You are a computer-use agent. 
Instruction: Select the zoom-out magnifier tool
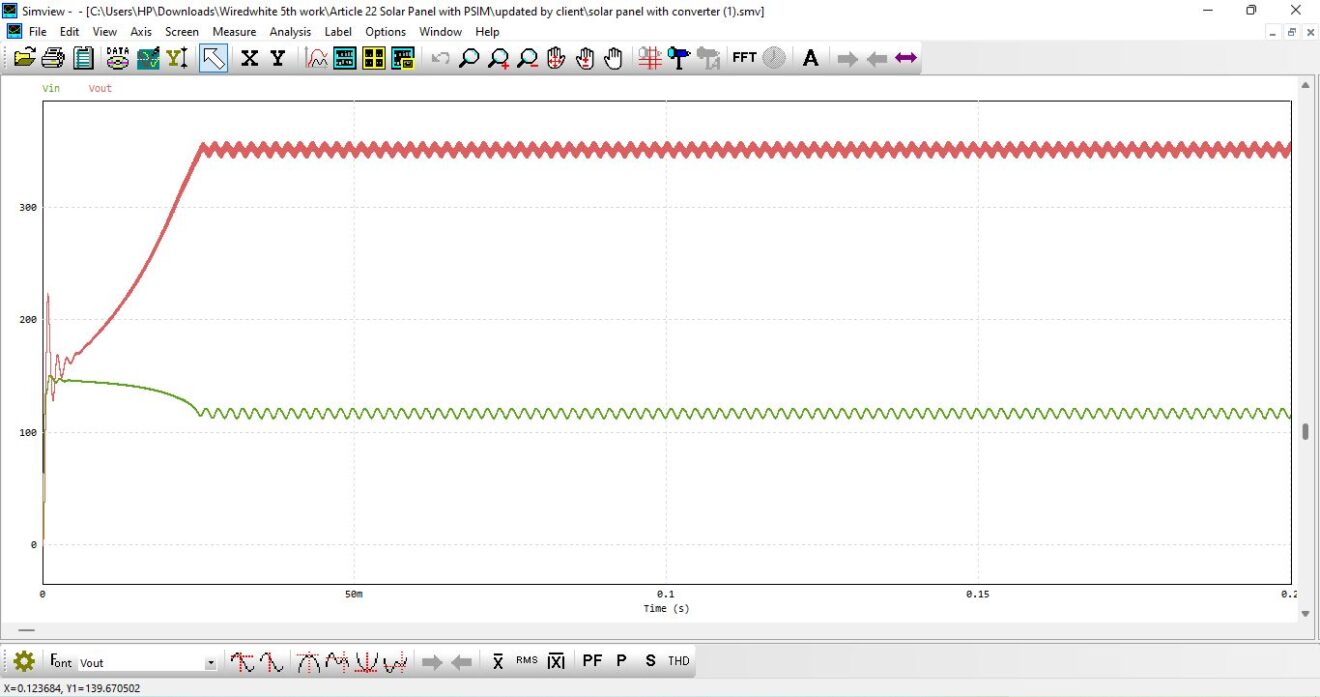pyautogui.click(x=527, y=57)
